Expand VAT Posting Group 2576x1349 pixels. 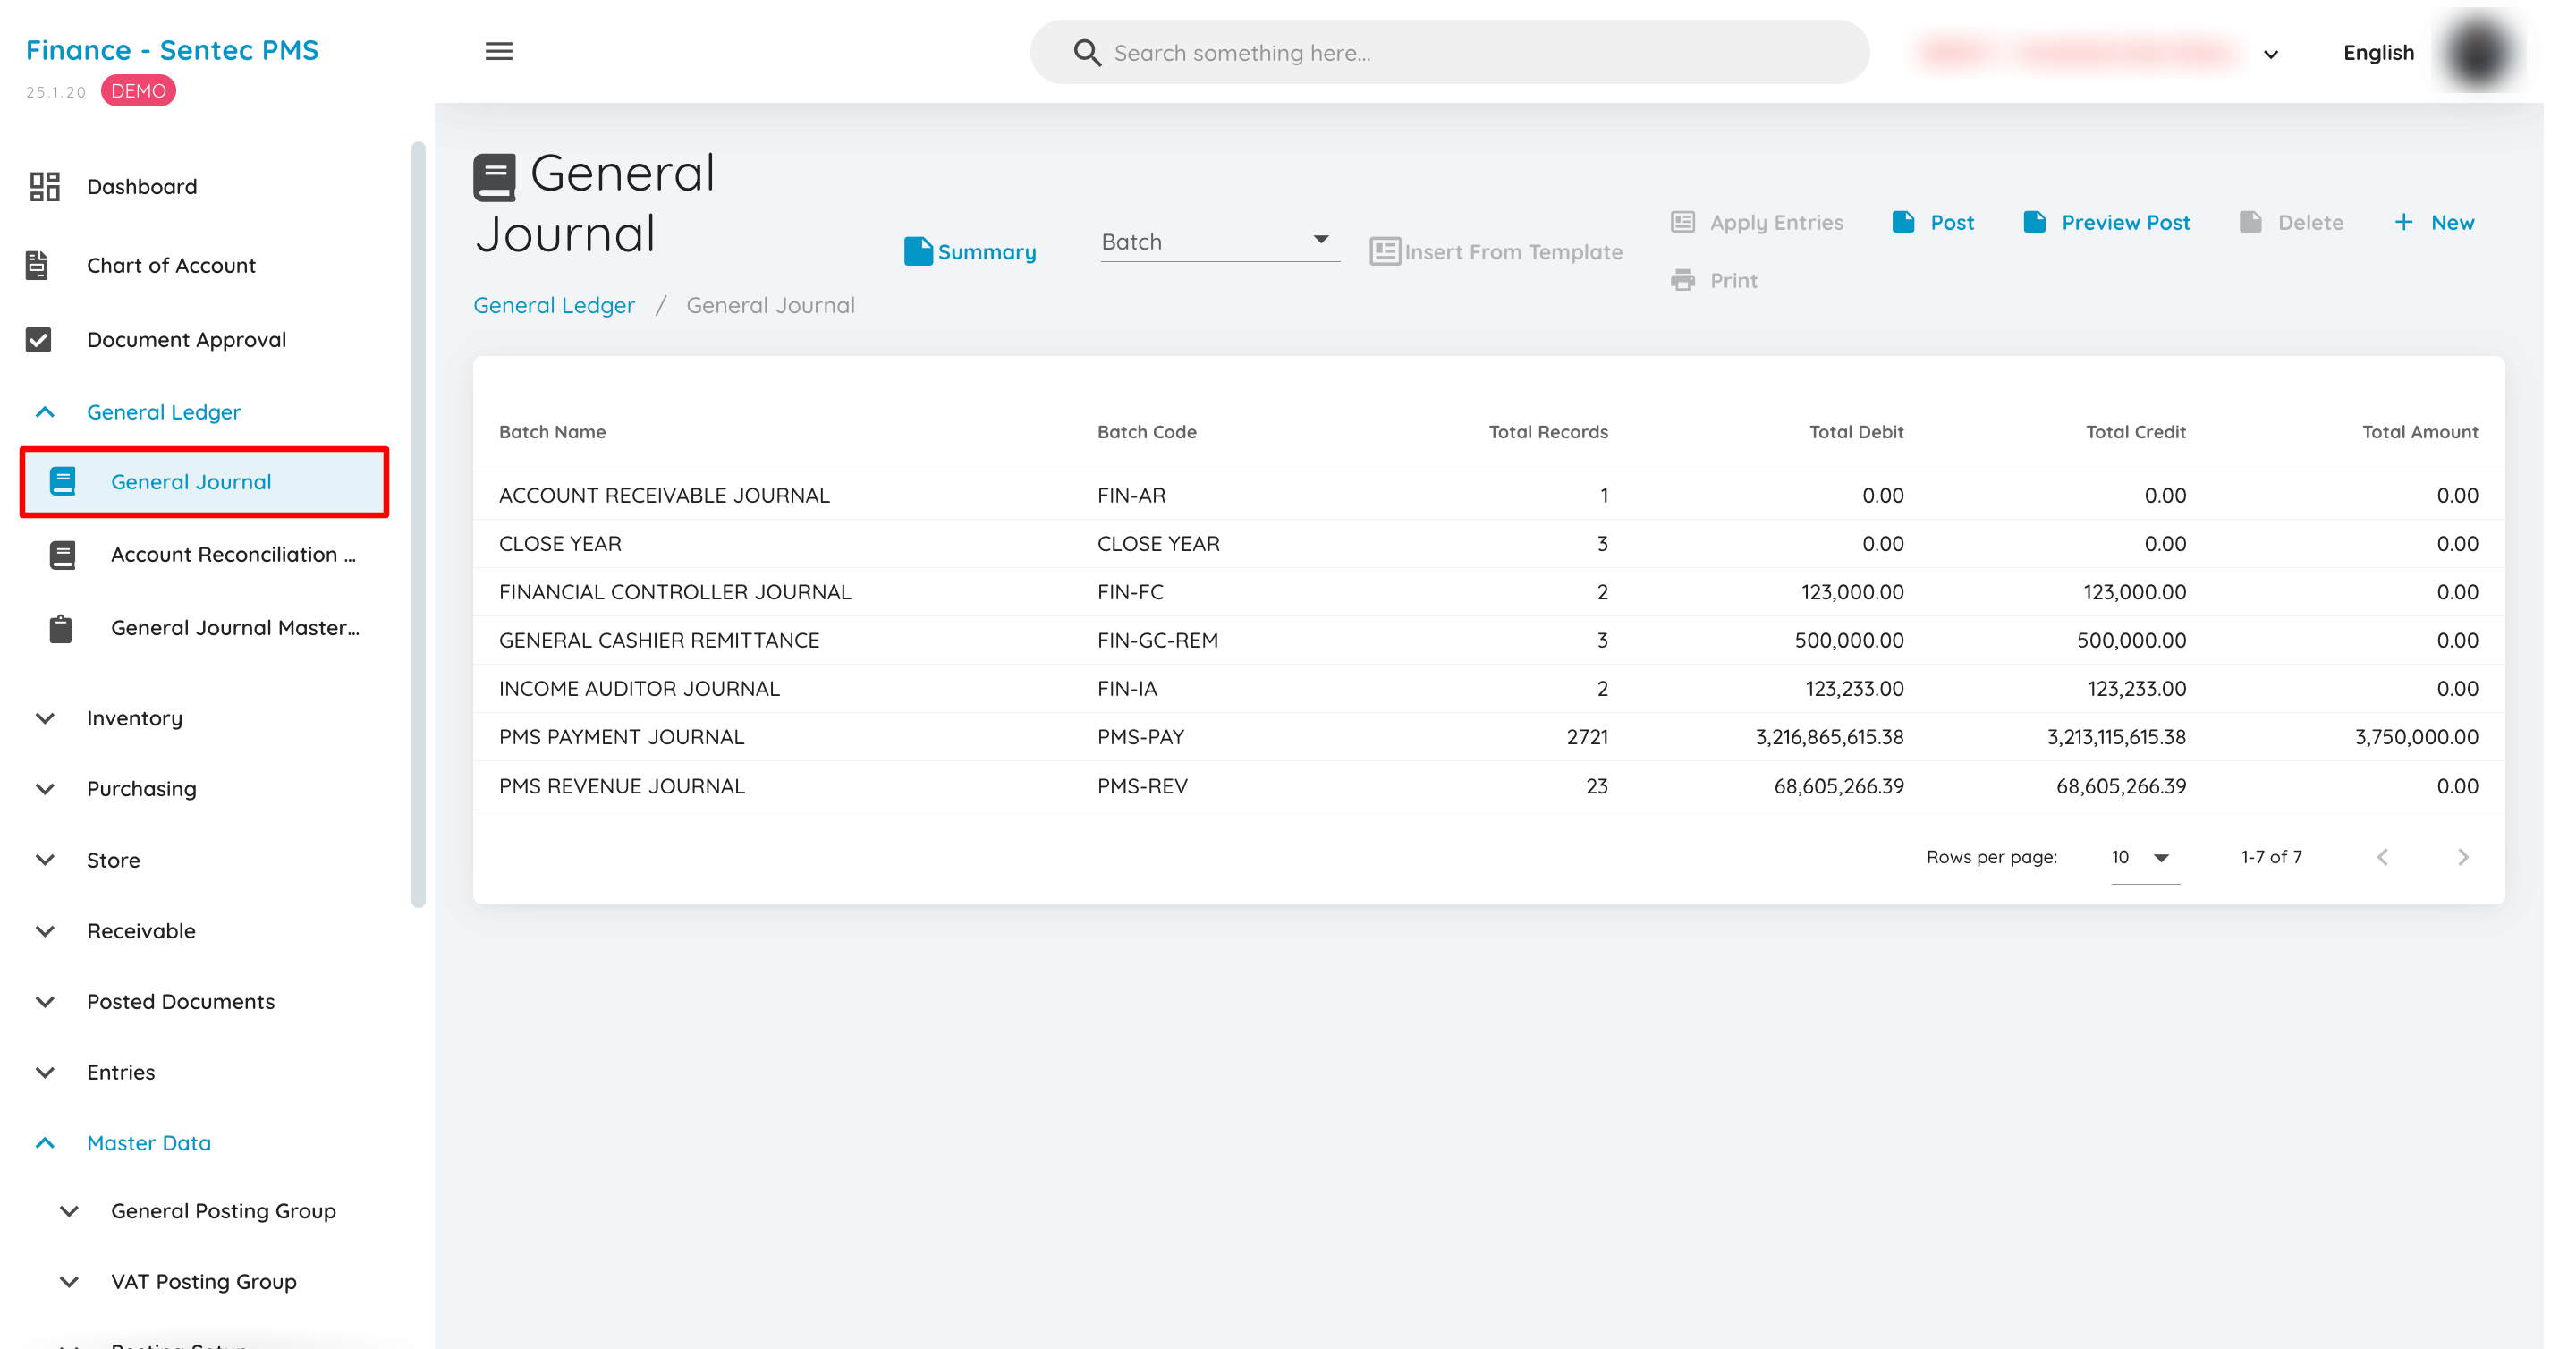tap(69, 1282)
